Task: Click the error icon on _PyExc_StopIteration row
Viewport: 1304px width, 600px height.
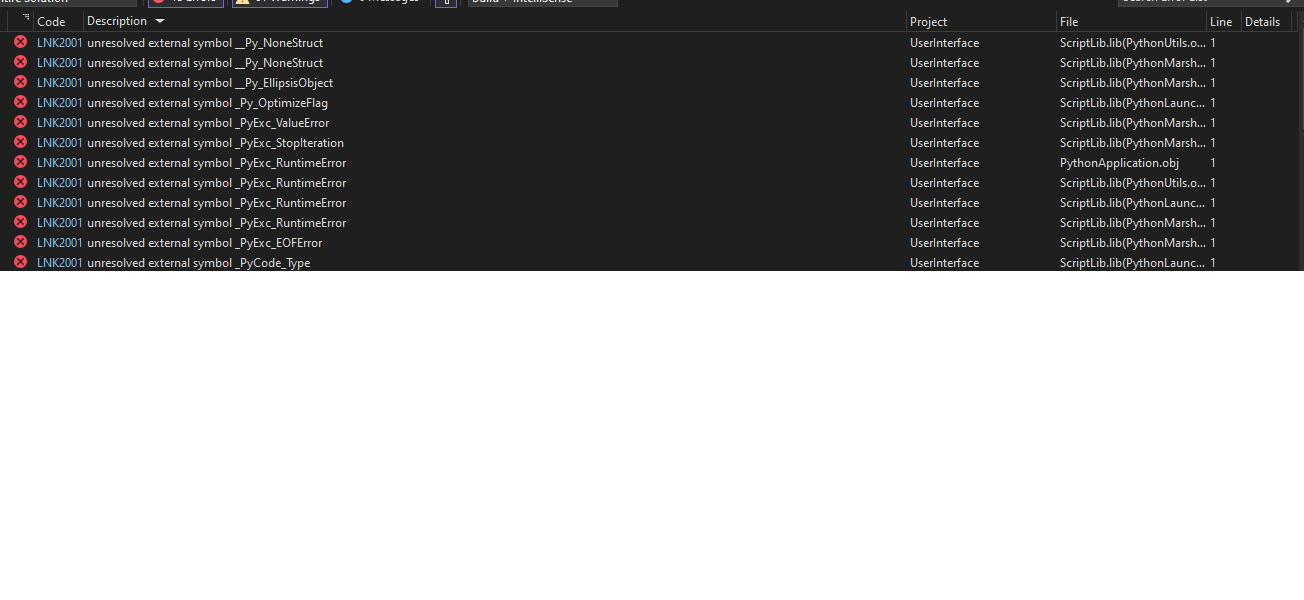Action: (20, 142)
